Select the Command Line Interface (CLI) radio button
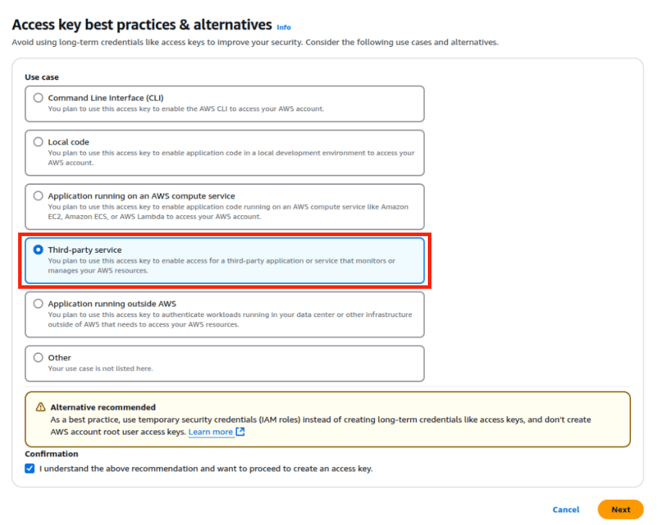This screenshot has height=525, width=670. (38, 98)
